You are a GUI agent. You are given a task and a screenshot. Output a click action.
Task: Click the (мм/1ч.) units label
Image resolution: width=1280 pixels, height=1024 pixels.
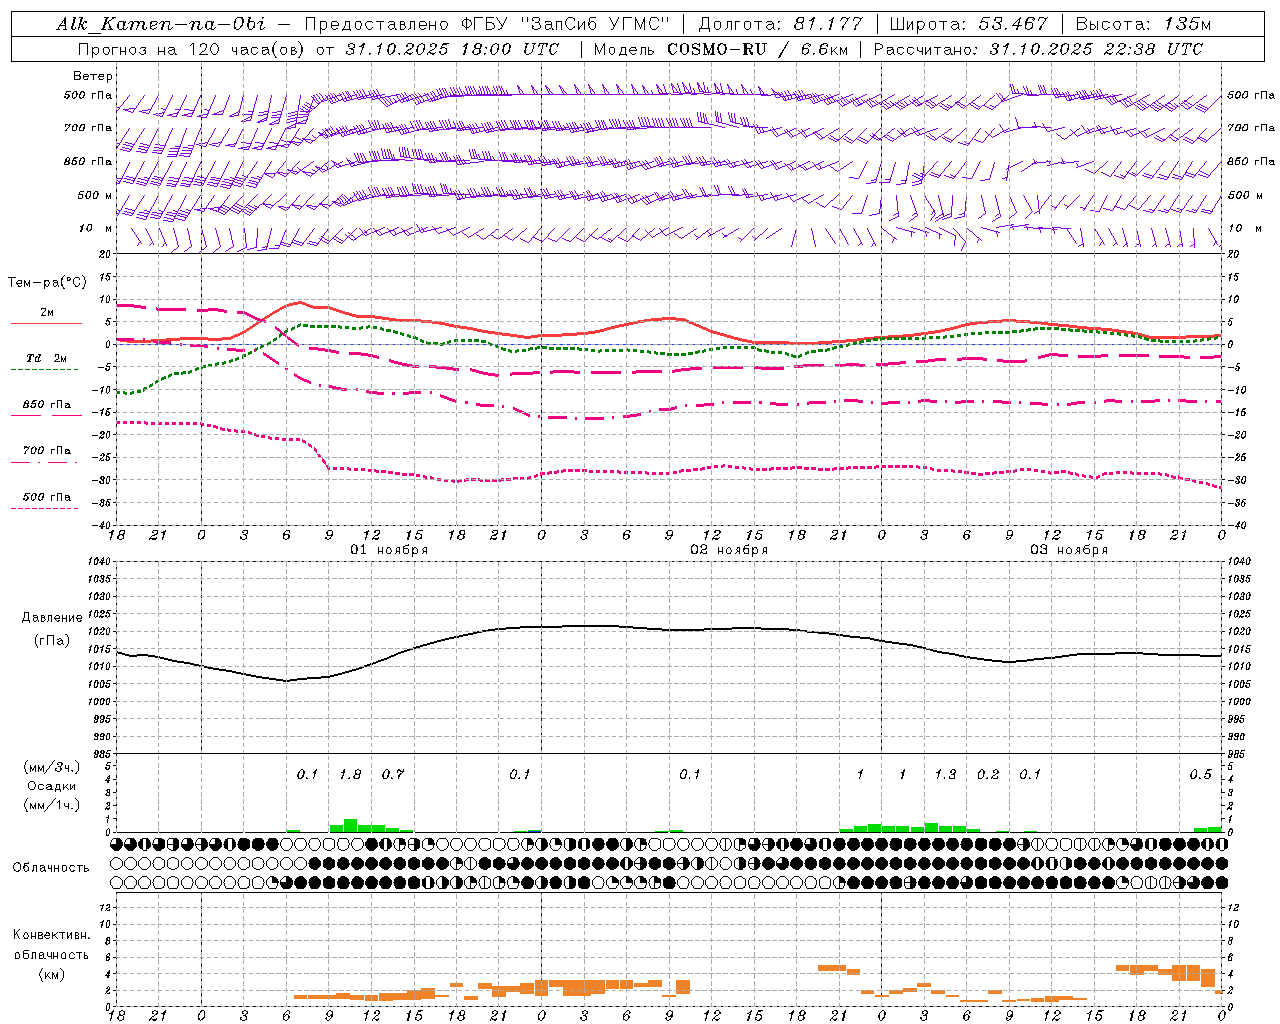pos(52,805)
